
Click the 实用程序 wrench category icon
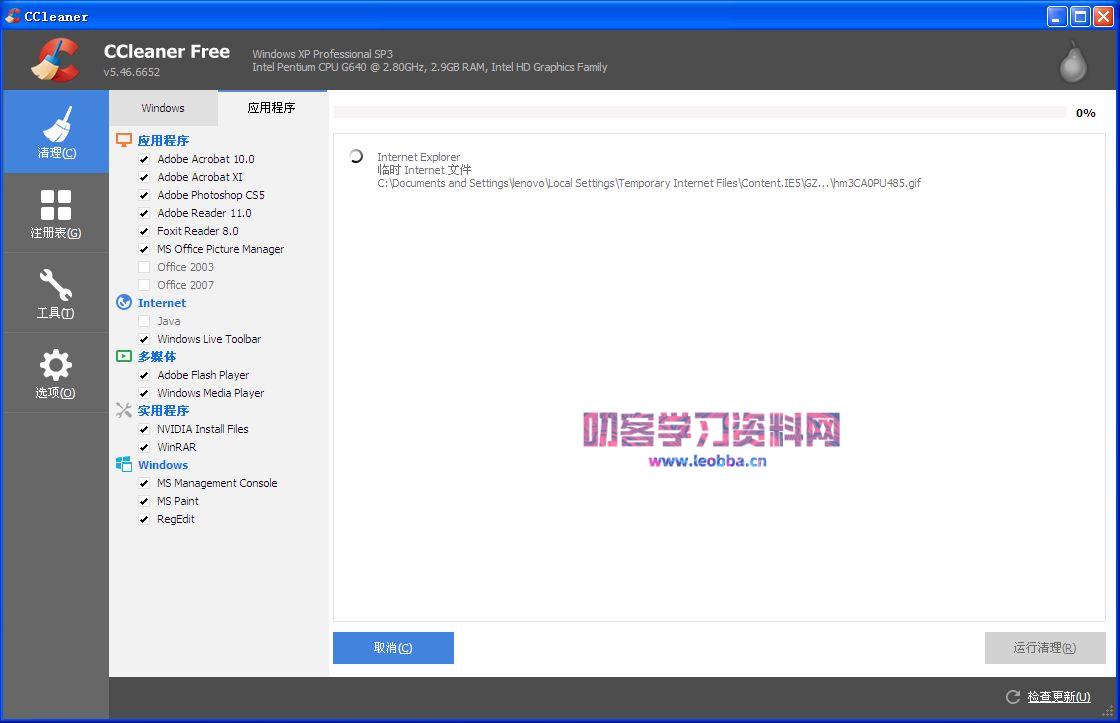[123, 410]
